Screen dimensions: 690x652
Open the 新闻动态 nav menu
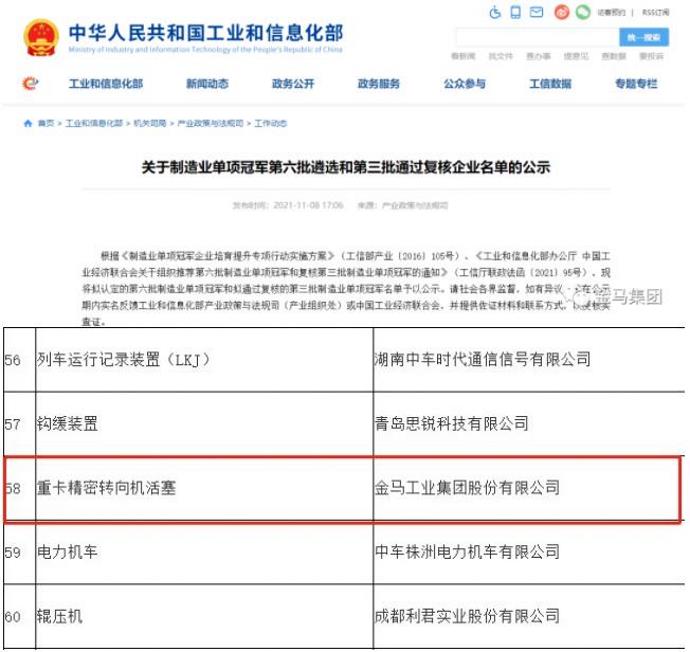pos(207,84)
